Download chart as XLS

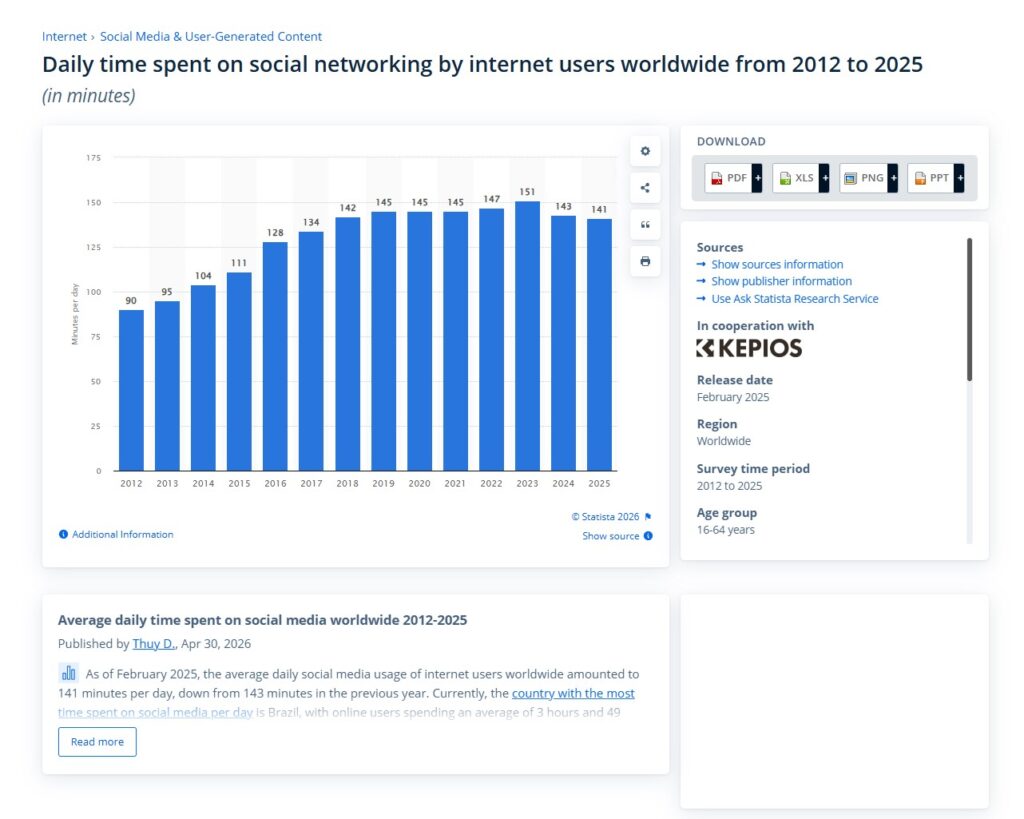click(x=801, y=178)
